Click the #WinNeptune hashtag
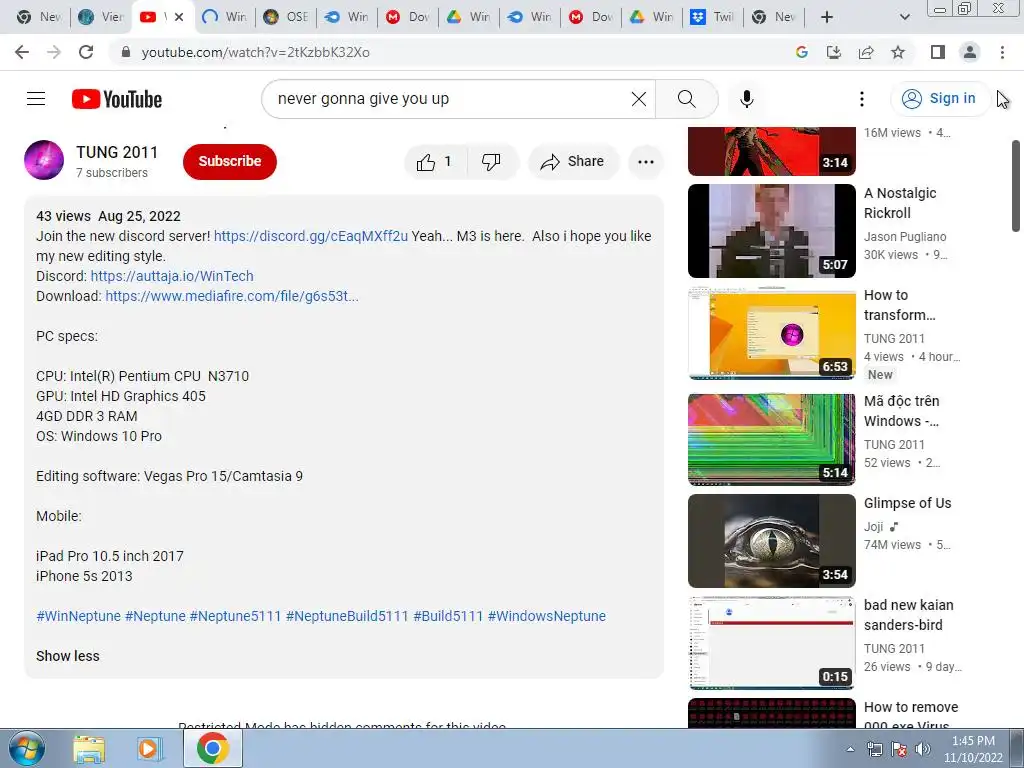Viewport: 1024px width, 768px height. coord(78,616)
